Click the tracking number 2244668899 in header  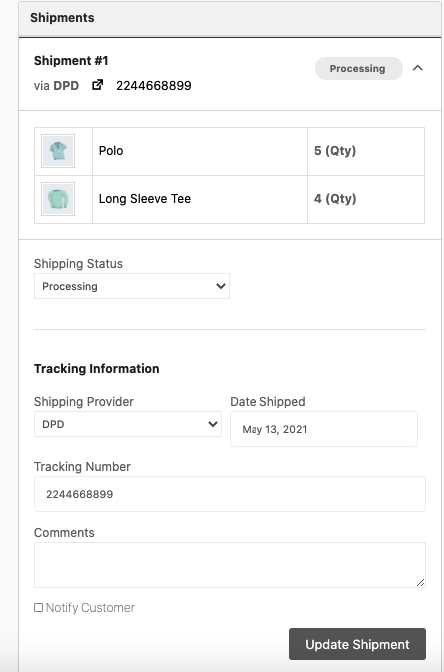[x=154, y=86]
